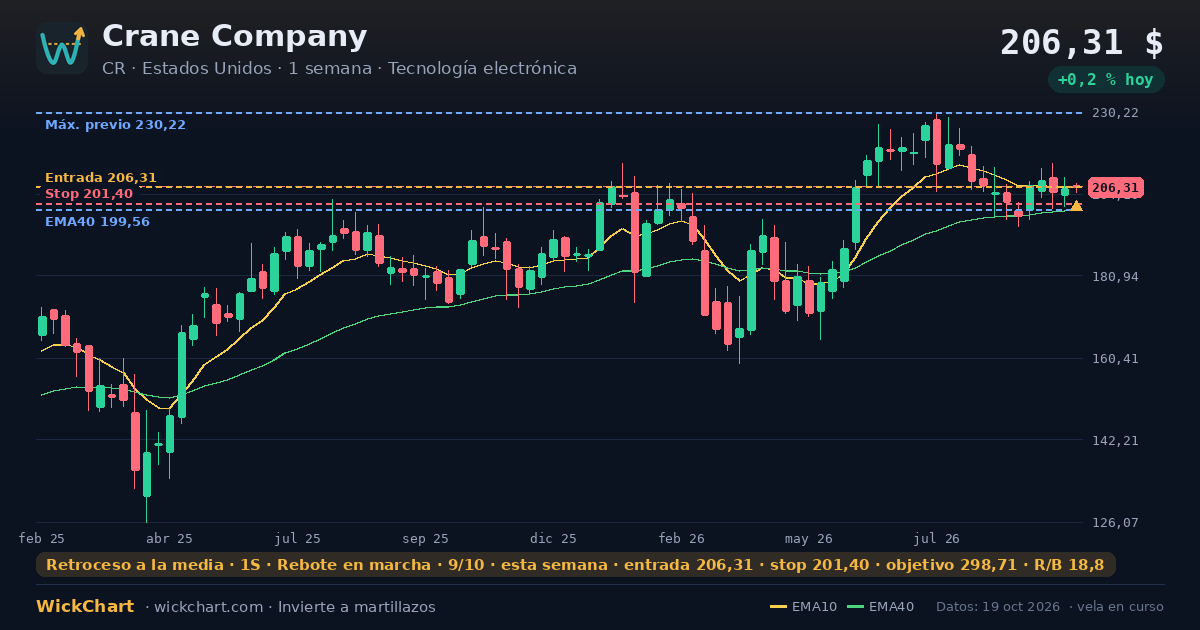Click the "may 26" date on the time axis
Screen dimensions: 1200x630
(809, 538)
